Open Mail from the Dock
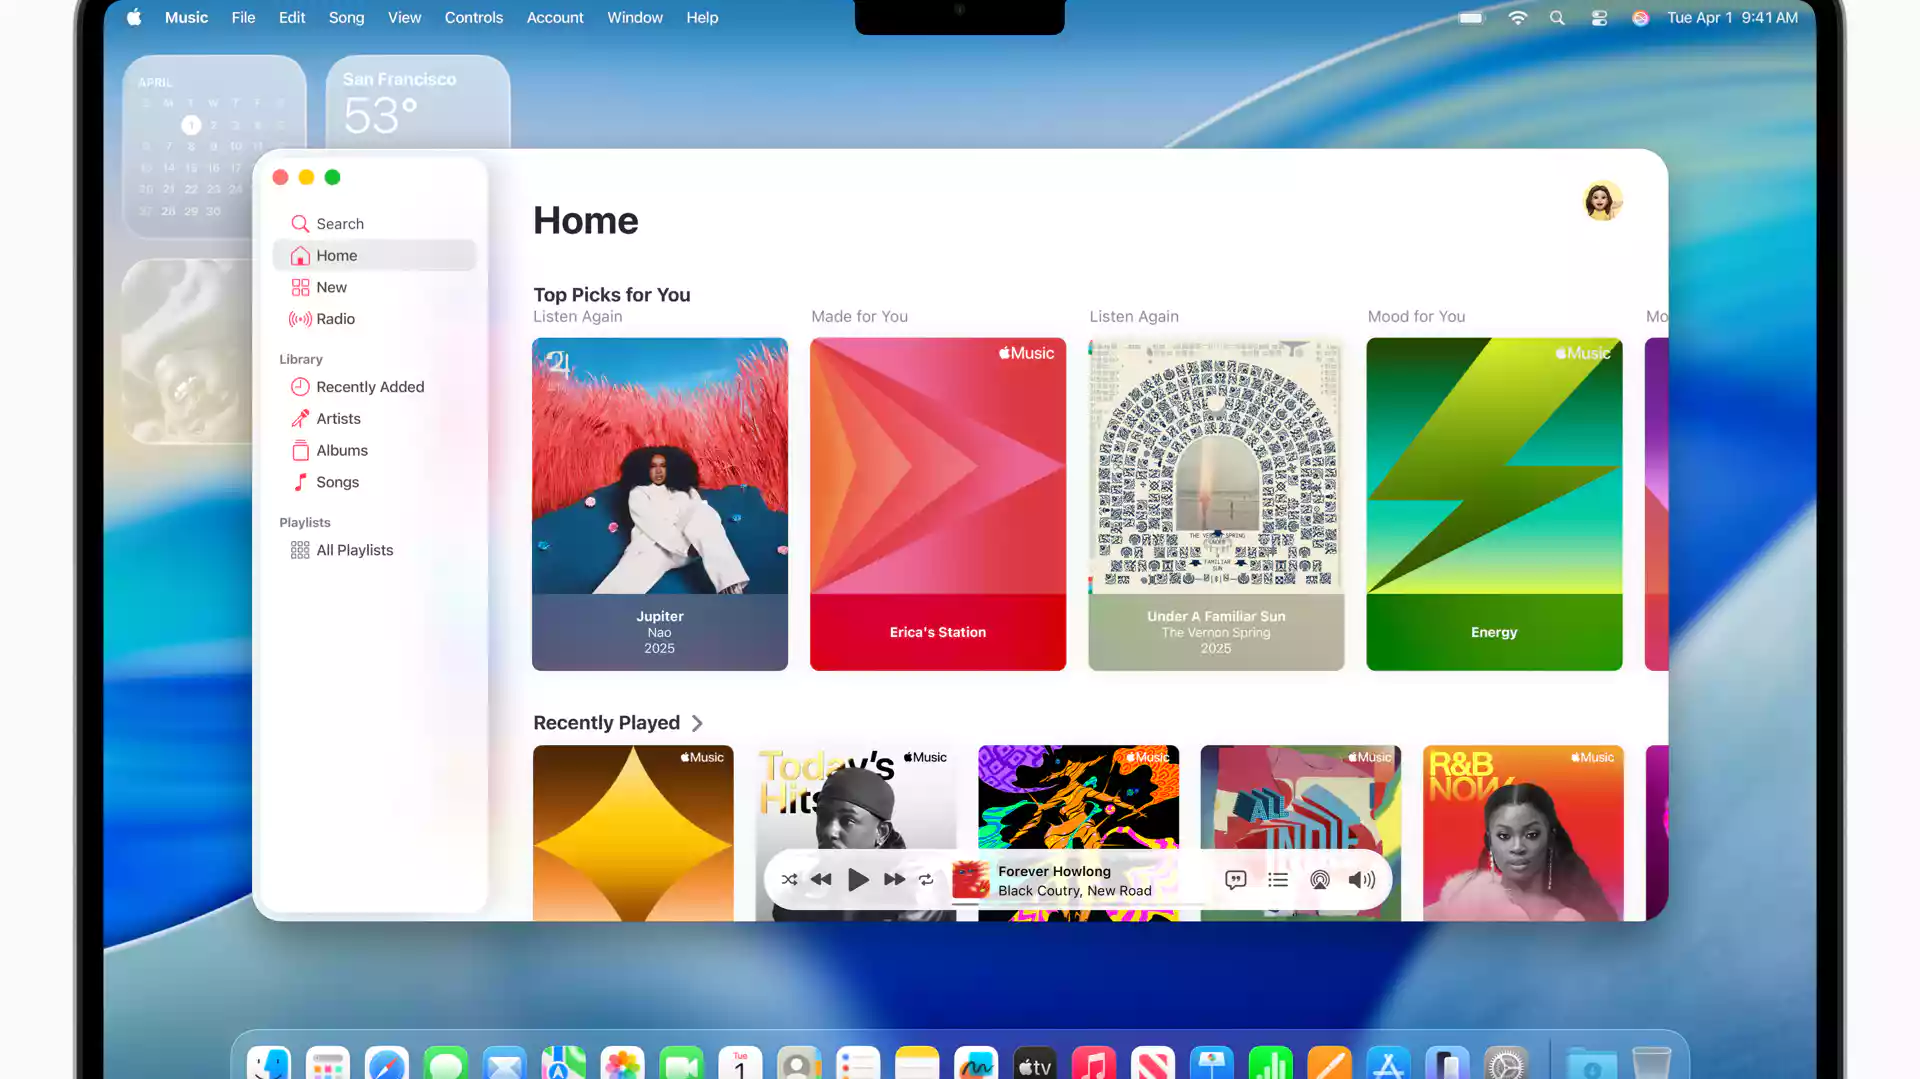The height and width of the screenshot is (1079, 1920). coord(505,1064)
